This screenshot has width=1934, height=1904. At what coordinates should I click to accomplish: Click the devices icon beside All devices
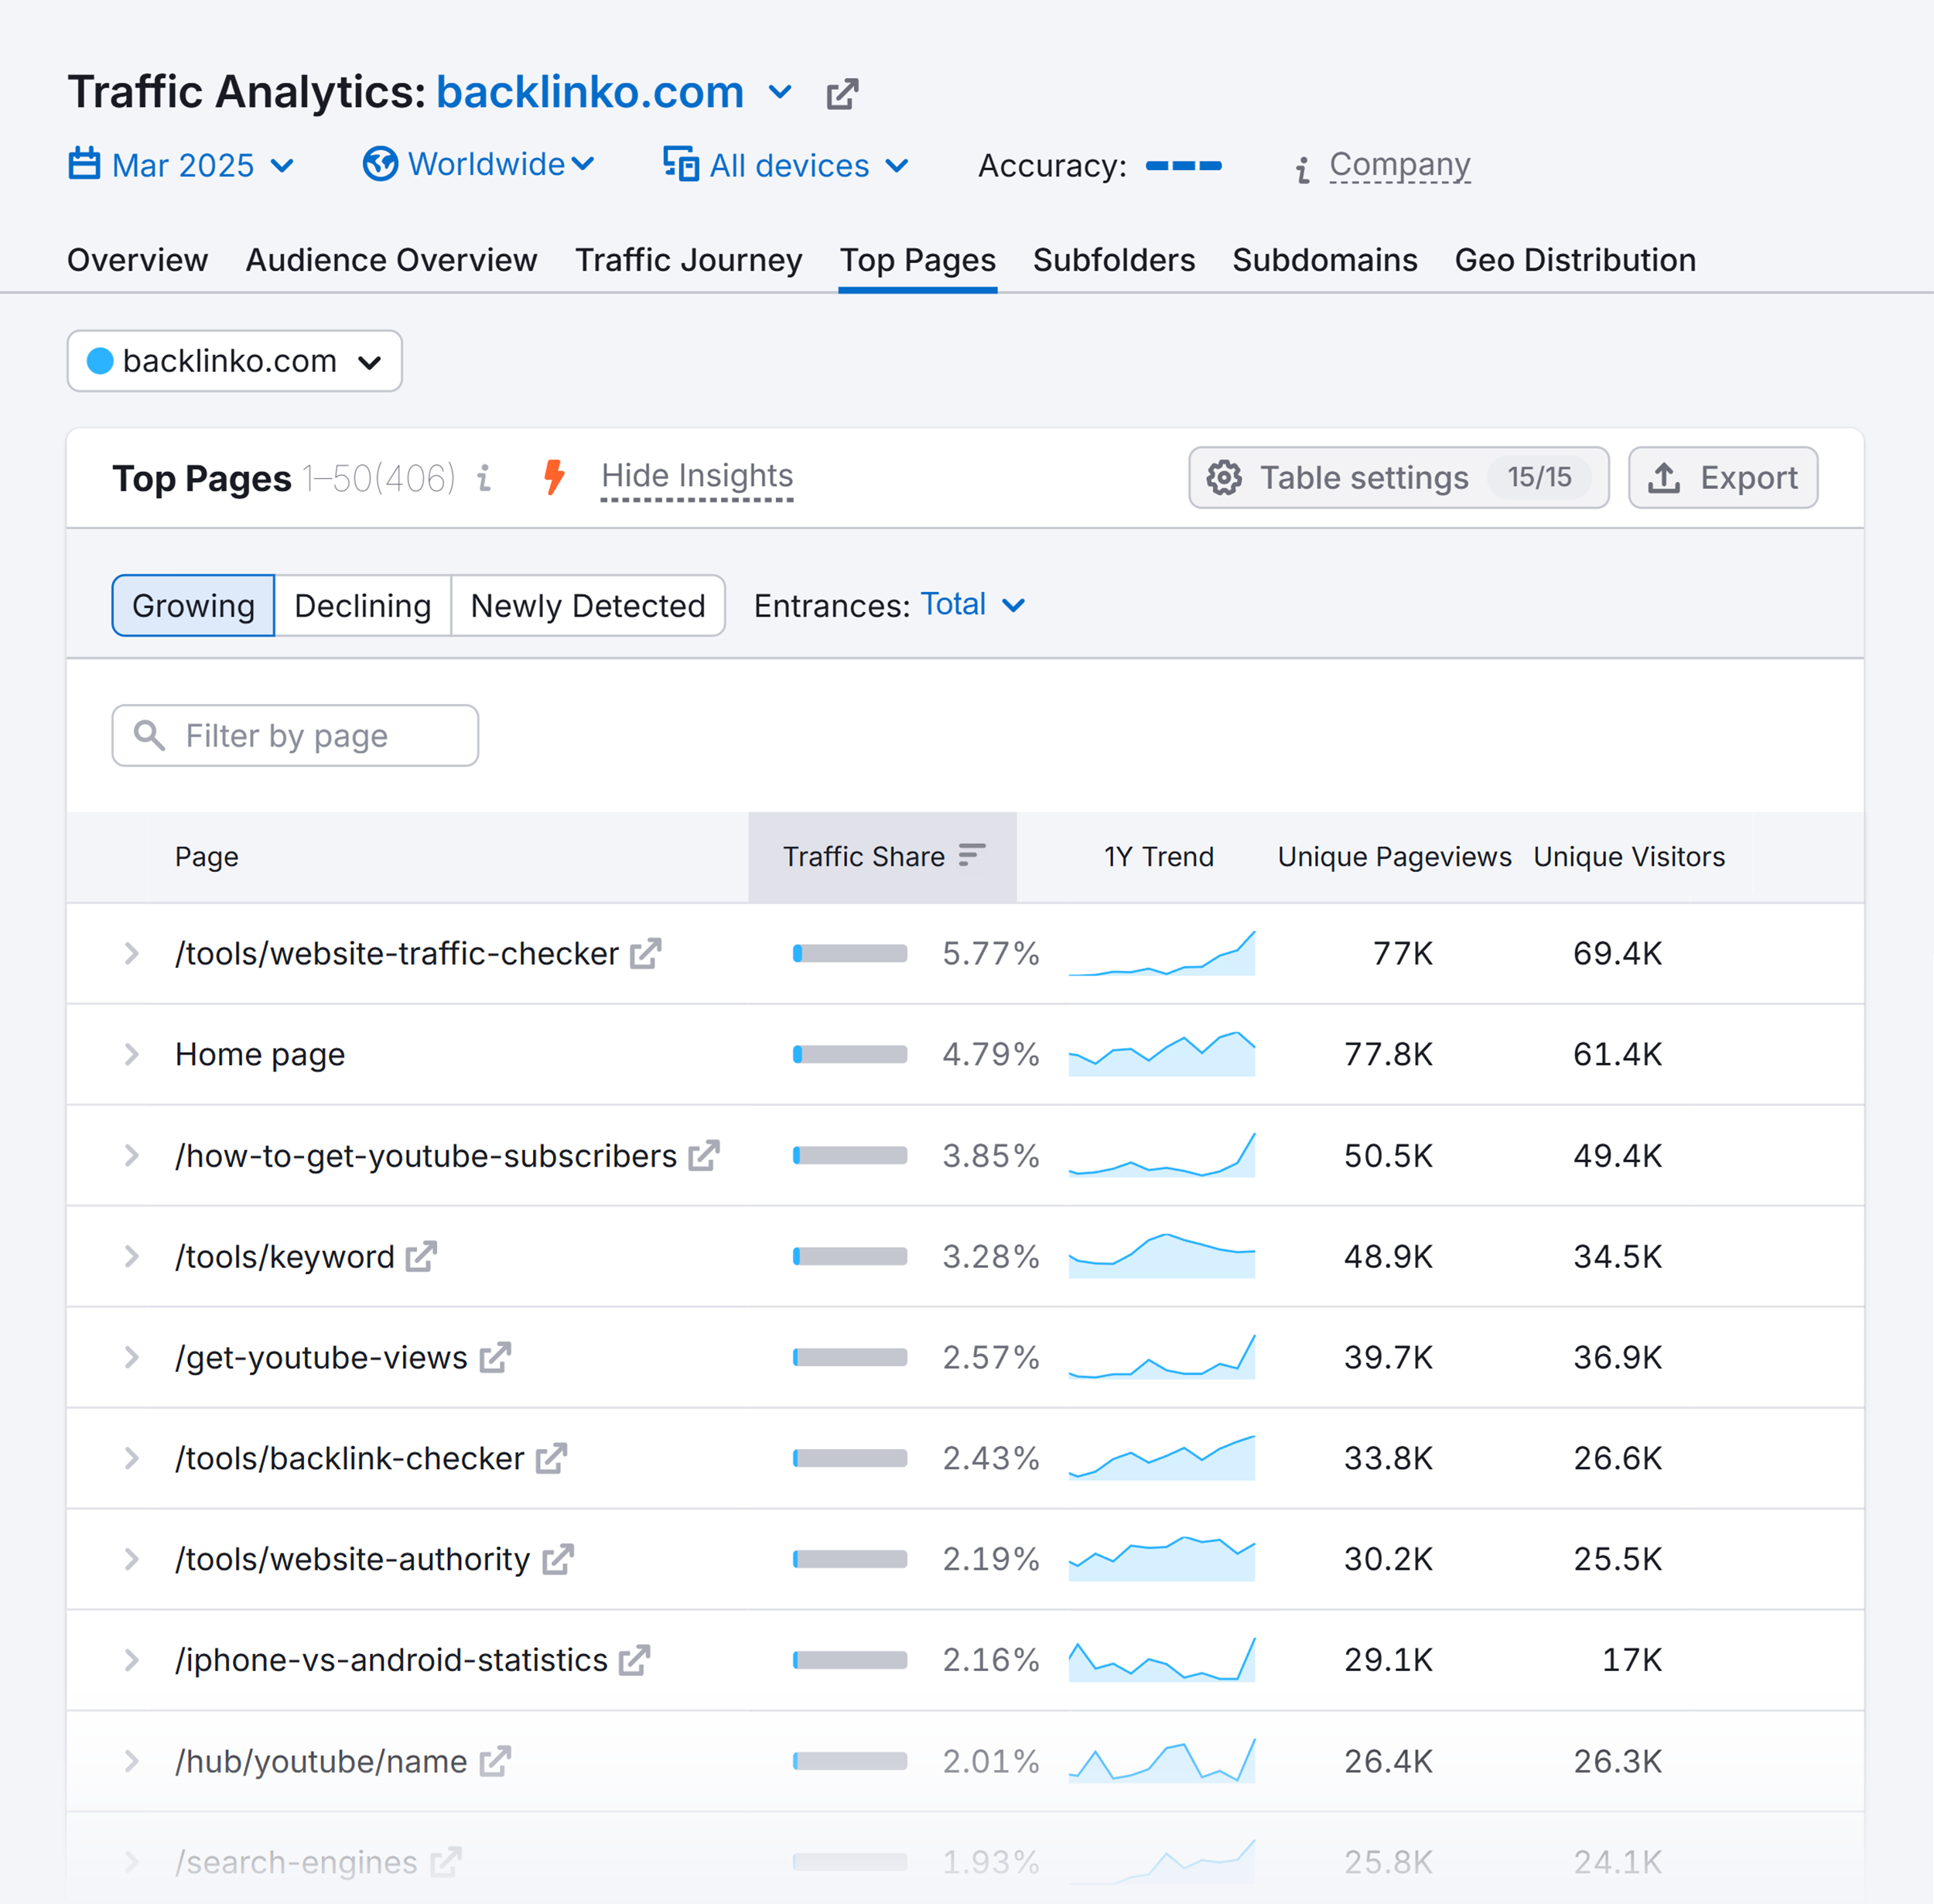[681, 163]
